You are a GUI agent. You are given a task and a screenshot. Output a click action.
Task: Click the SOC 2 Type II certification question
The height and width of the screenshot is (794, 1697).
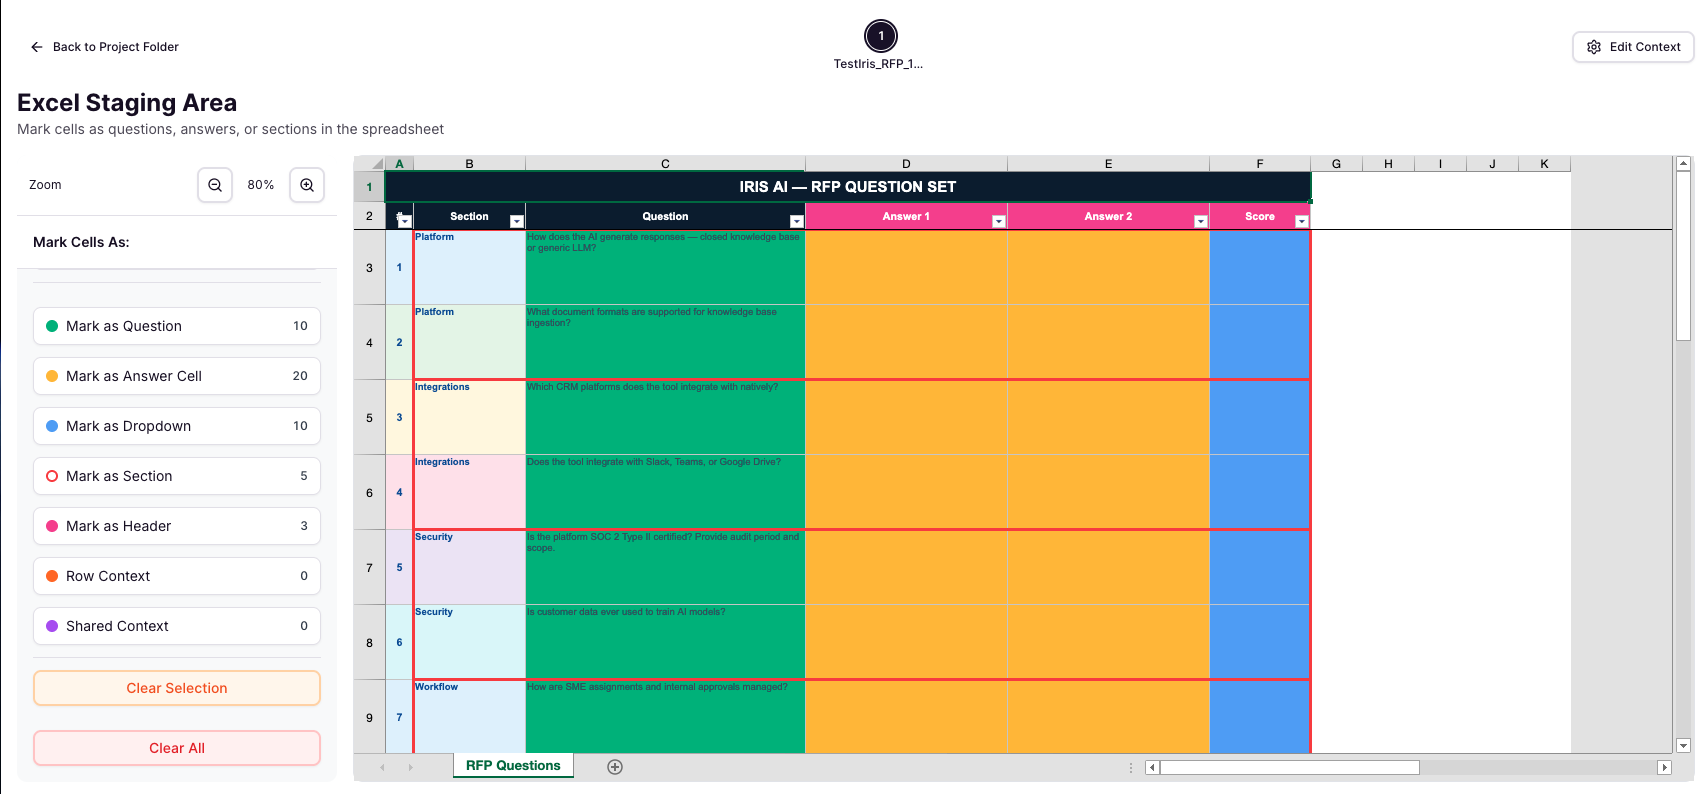(665, 567)
